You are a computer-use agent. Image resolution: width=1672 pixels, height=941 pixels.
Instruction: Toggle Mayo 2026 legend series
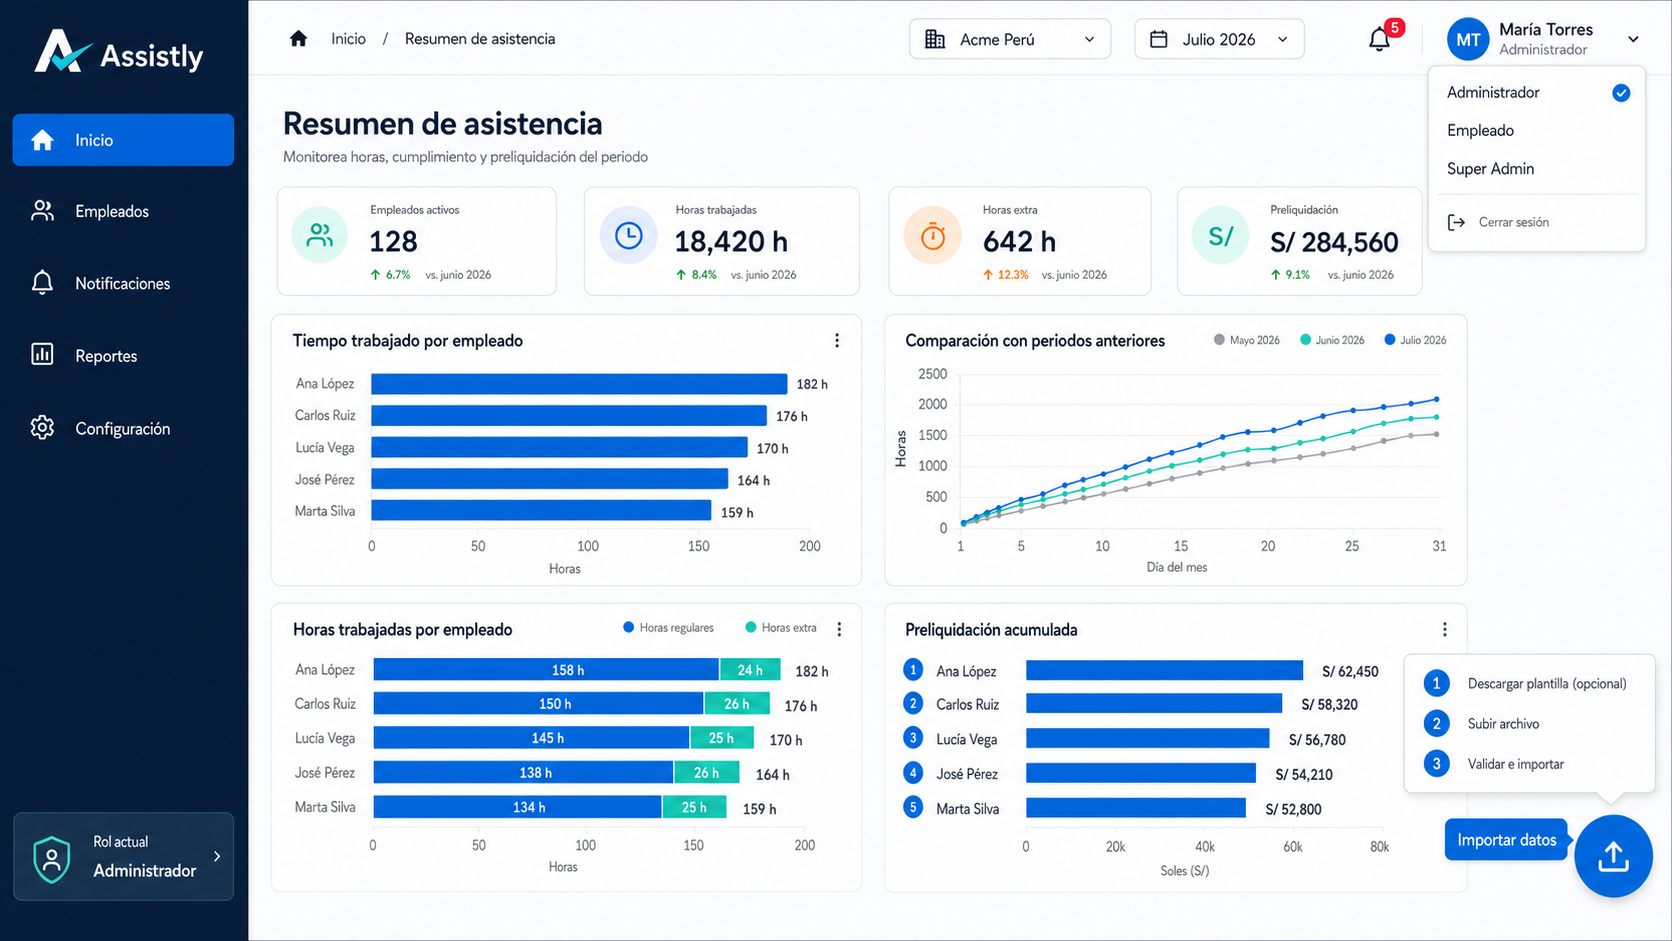coord(1246,340)
